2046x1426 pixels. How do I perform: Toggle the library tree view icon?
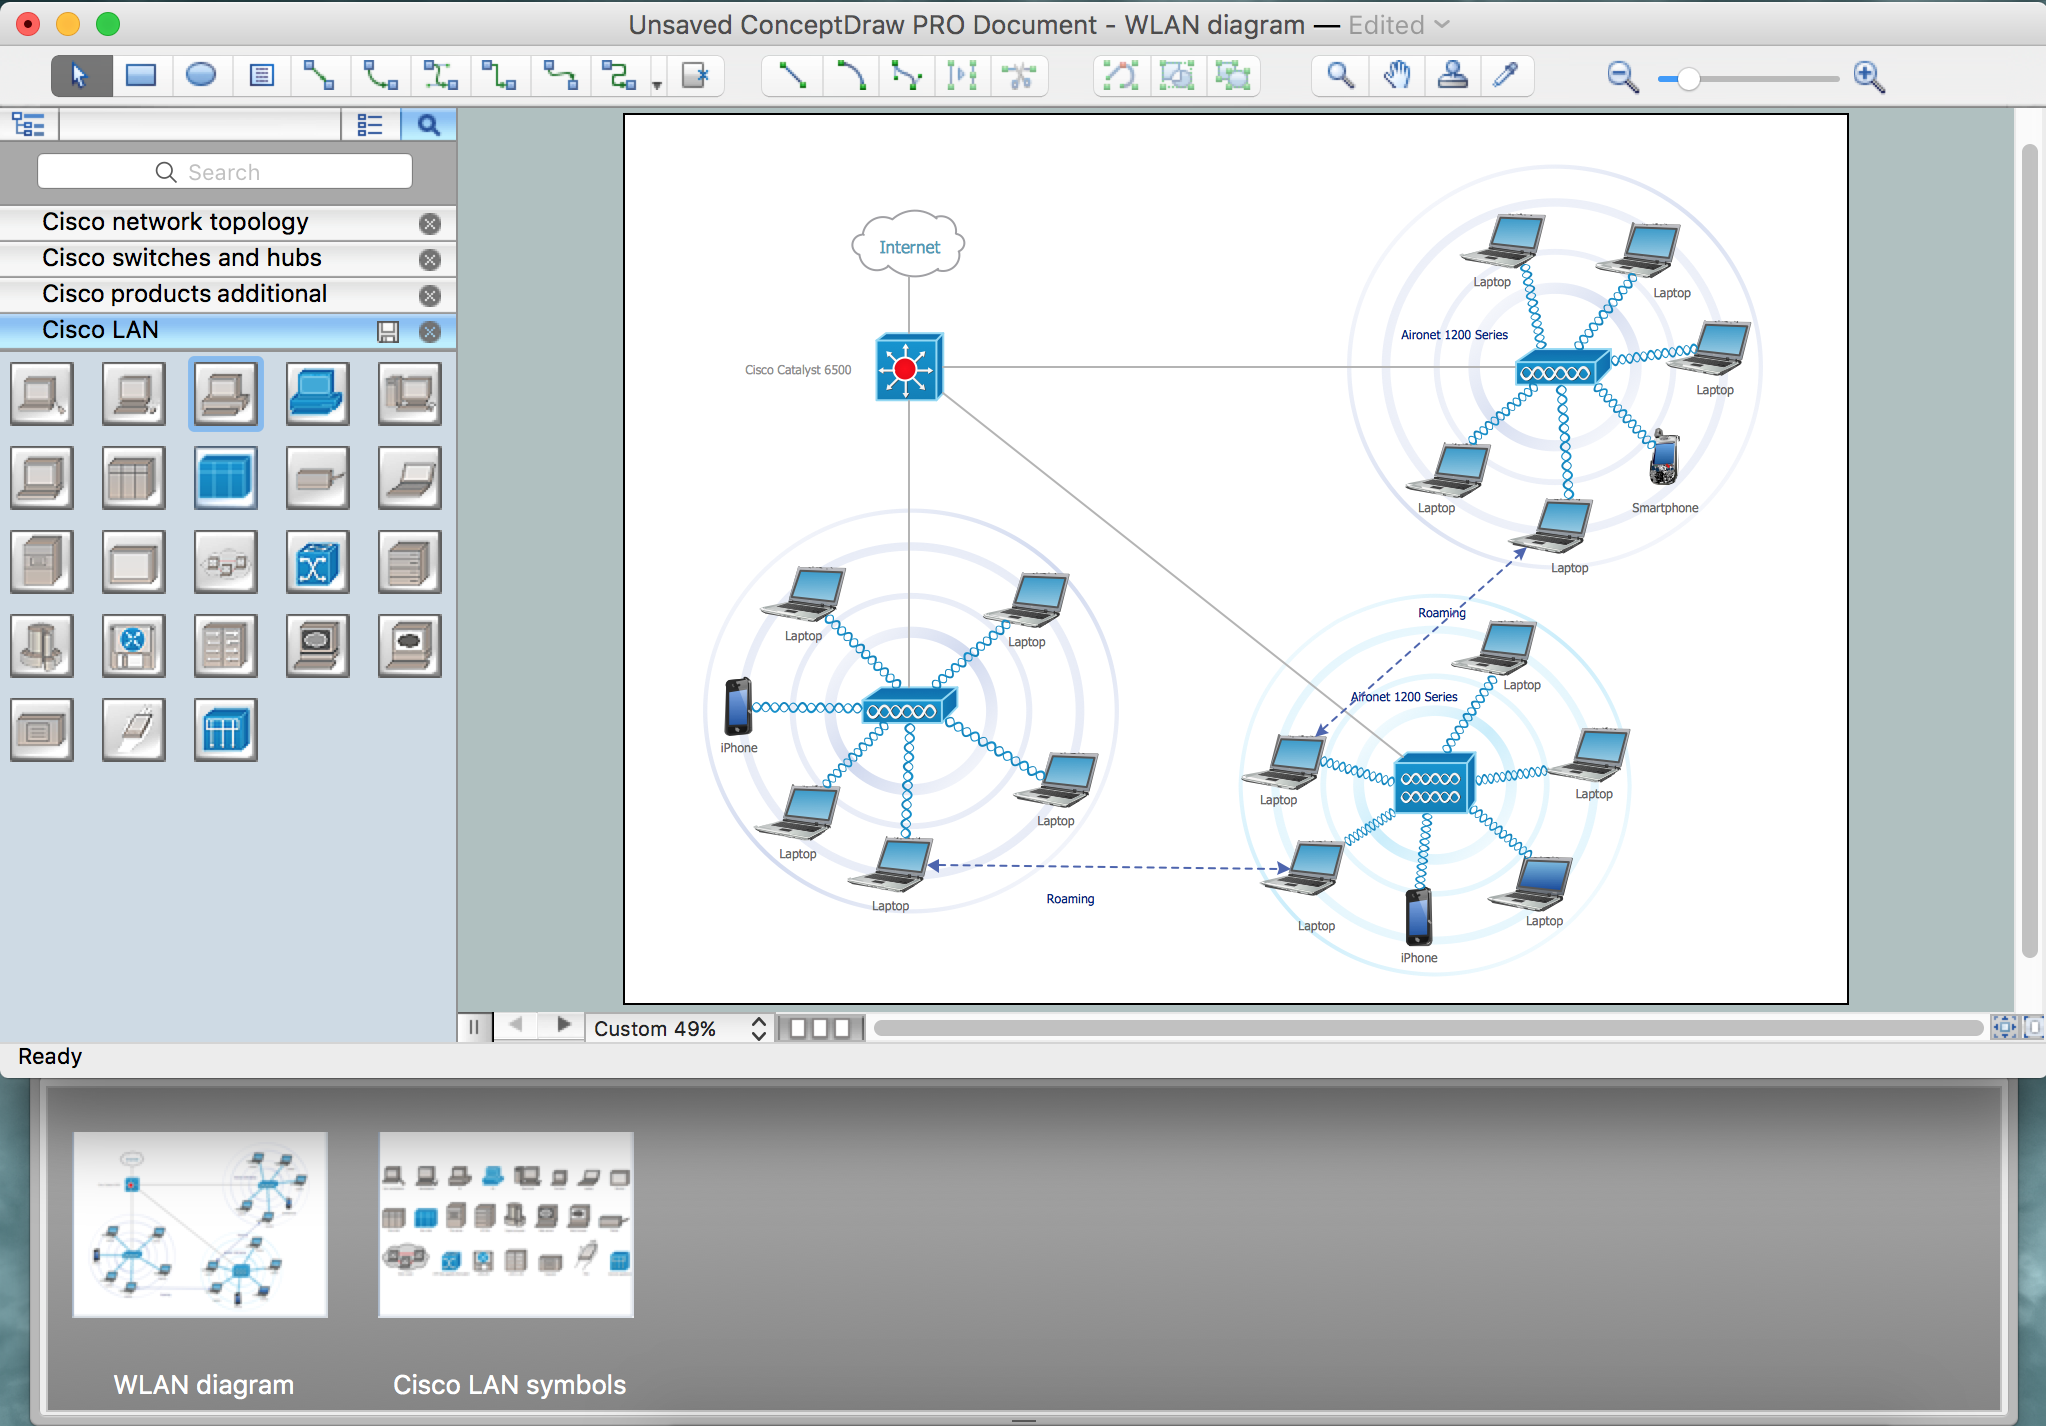tap(29, 125)
